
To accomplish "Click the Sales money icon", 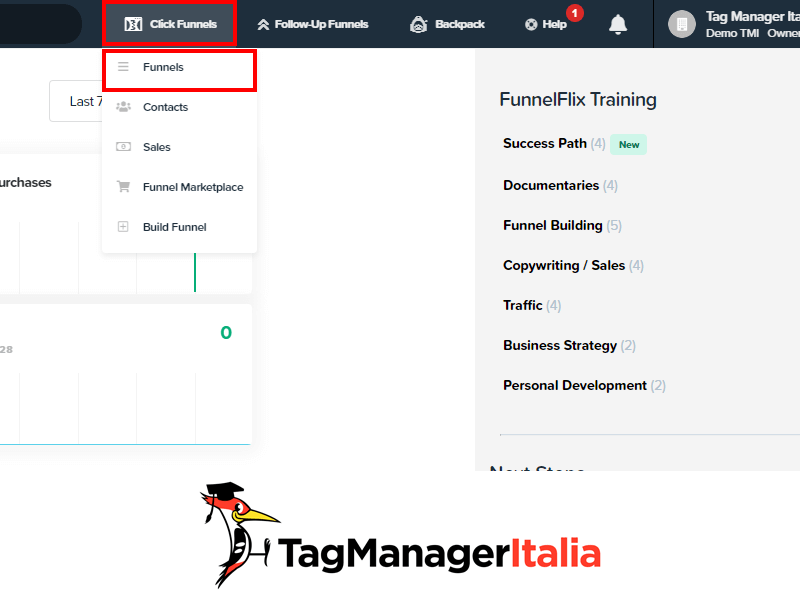I will pos(123,147).
